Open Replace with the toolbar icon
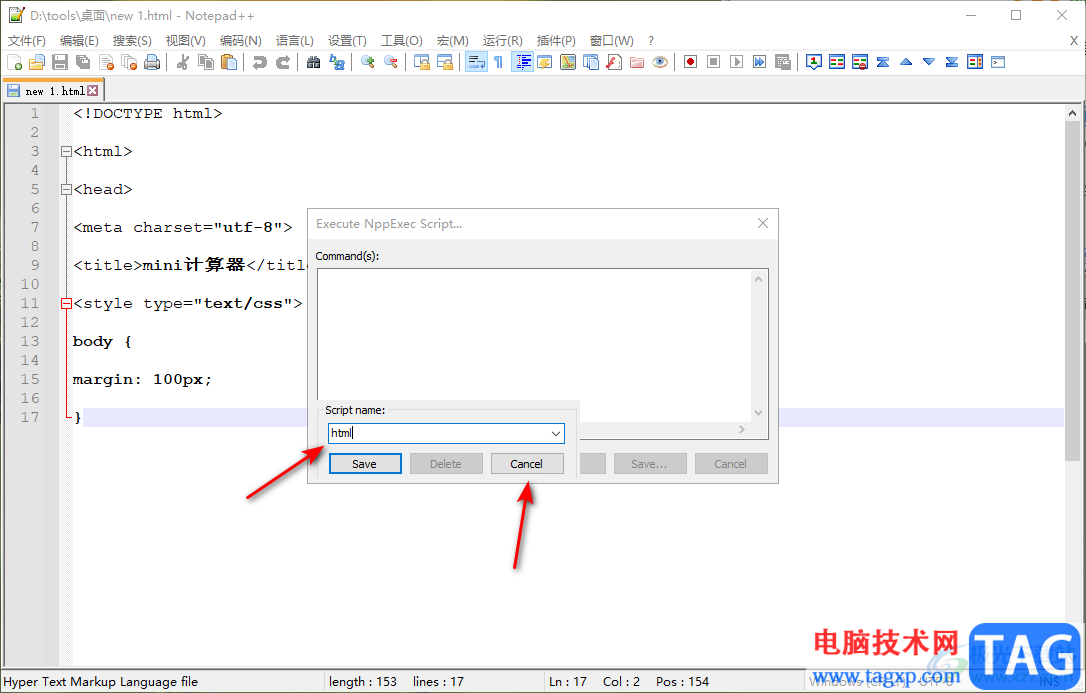1086x693 pixels. tap(337, 62)
